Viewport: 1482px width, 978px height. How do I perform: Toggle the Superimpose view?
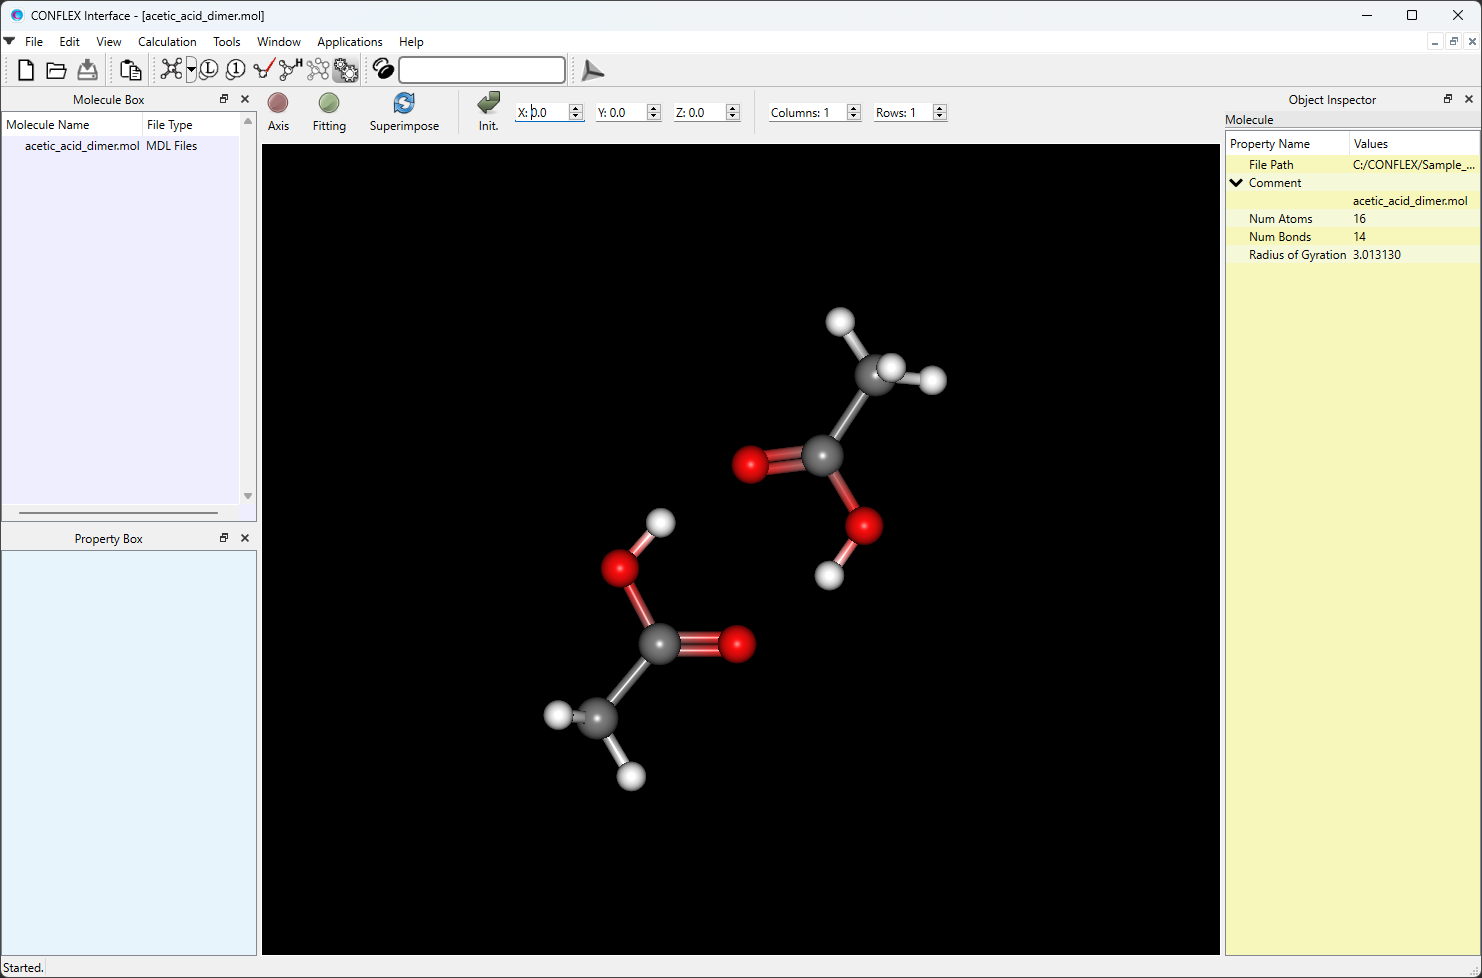(x=404, y=110)
